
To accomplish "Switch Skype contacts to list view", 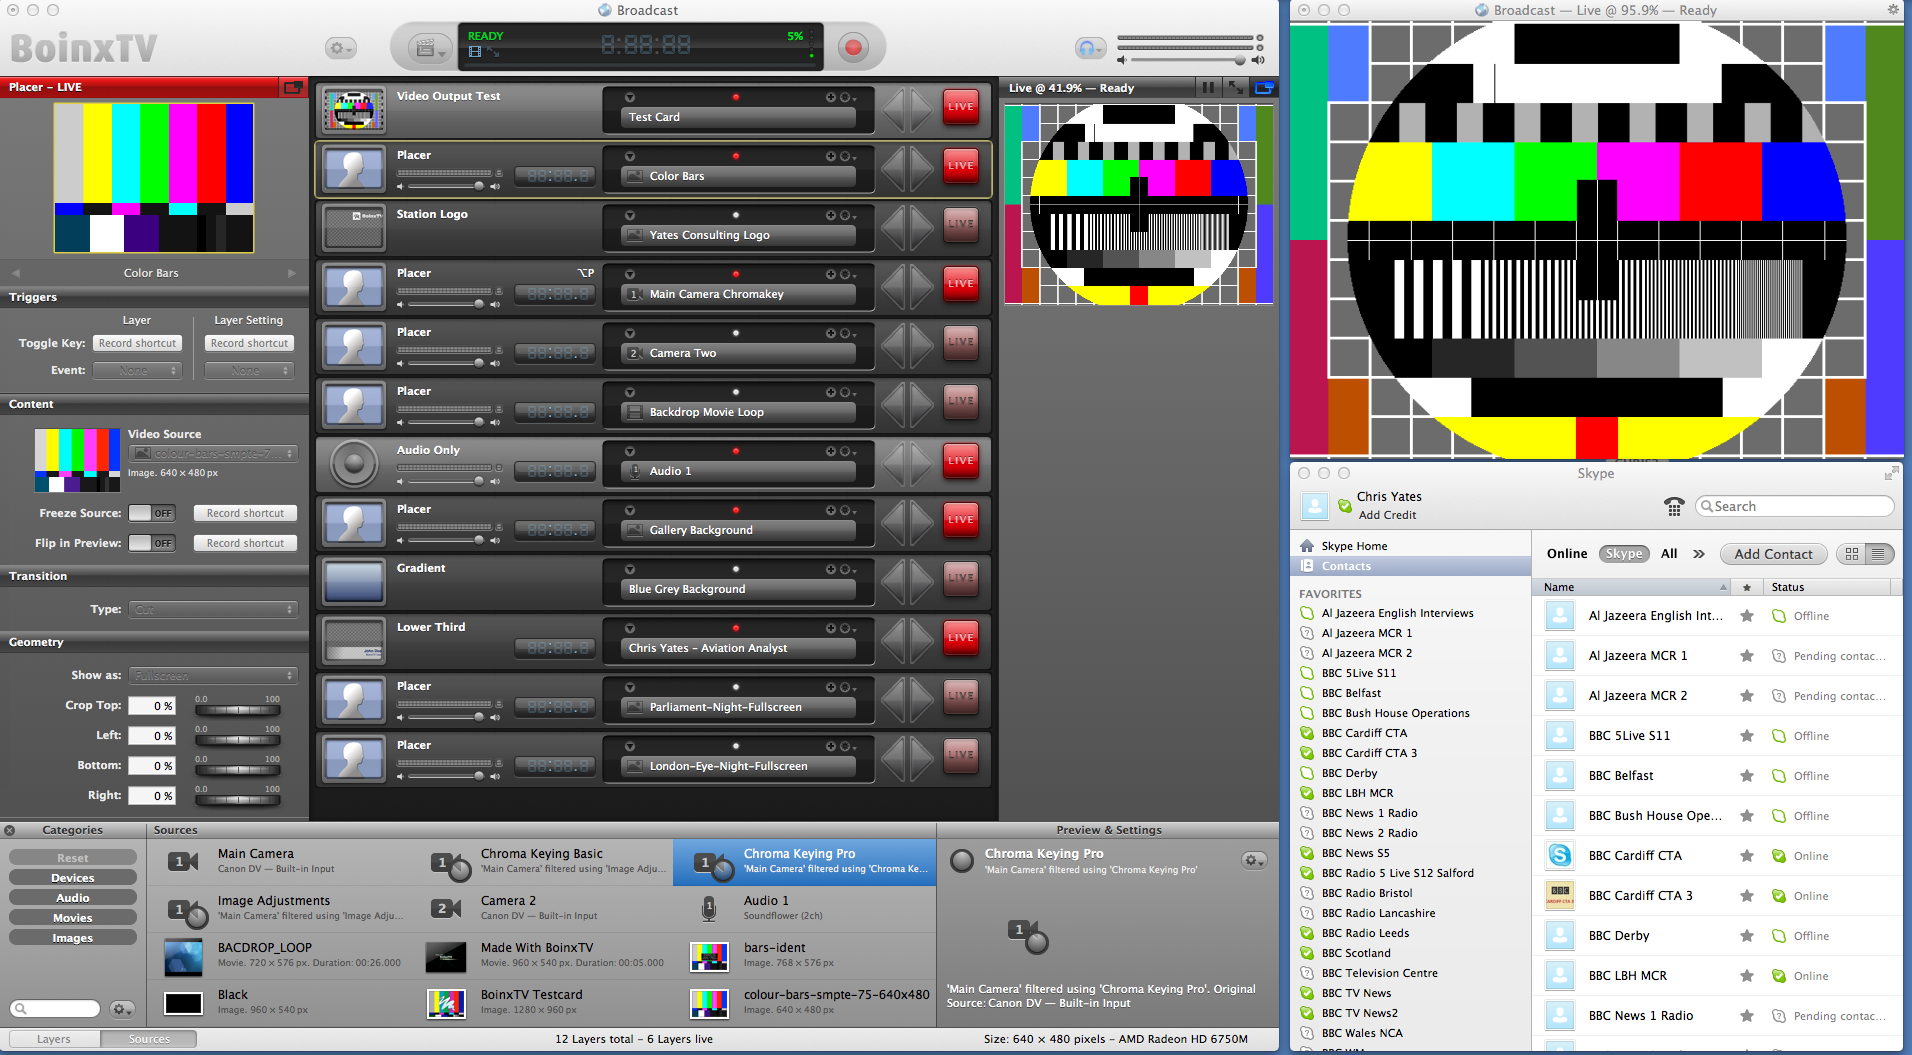I will [x=1879, y=554].
